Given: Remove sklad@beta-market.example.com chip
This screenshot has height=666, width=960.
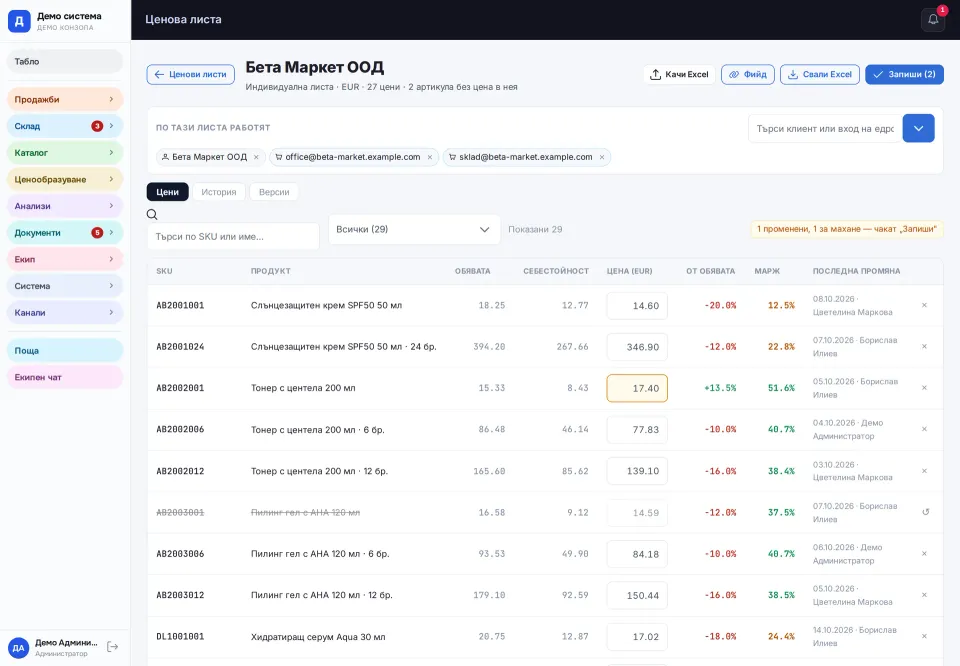Looking at the screenshot, I should tap(602, 157).
